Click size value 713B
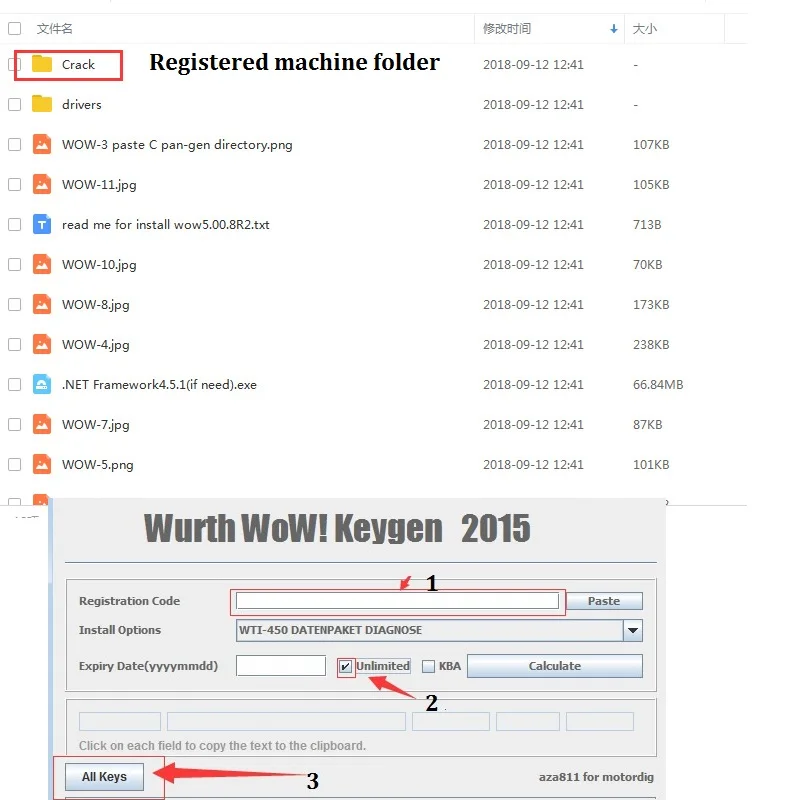Image resolution: width=800 pixels, height=800 pixels. tap(647, 224)
